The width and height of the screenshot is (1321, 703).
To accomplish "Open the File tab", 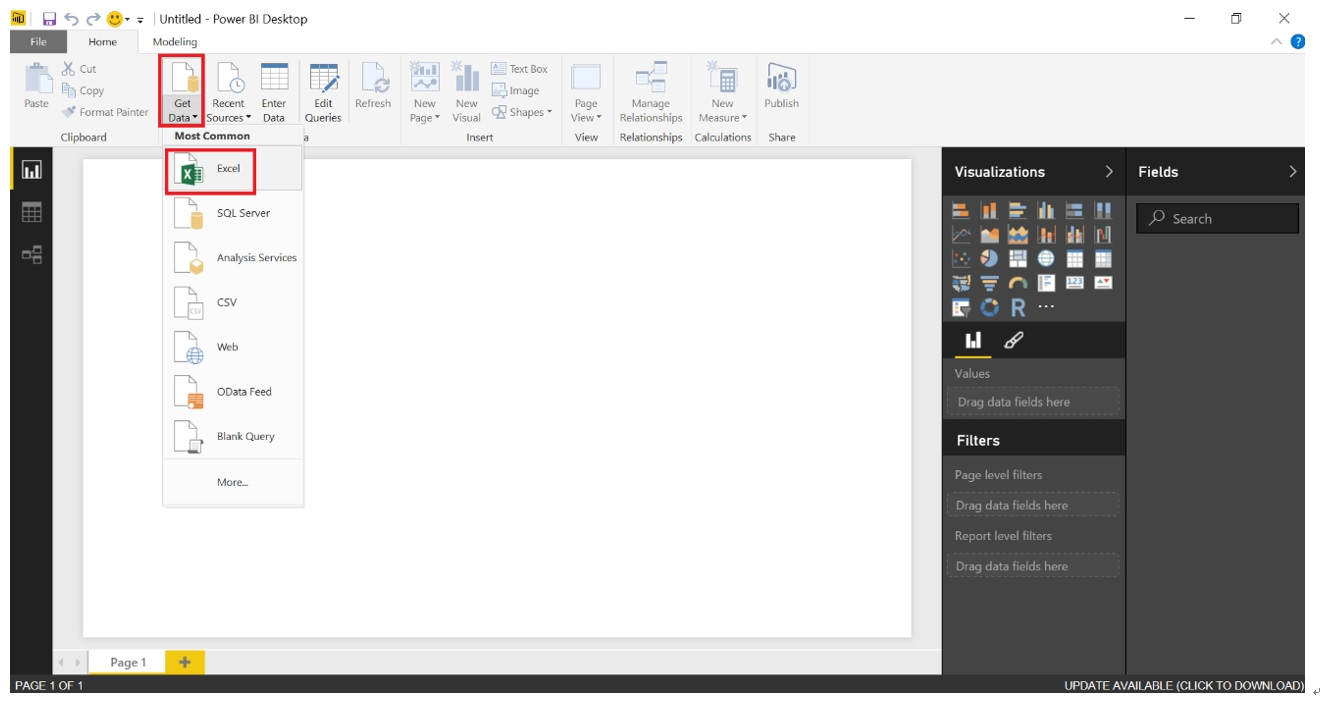I will (38, 42).
